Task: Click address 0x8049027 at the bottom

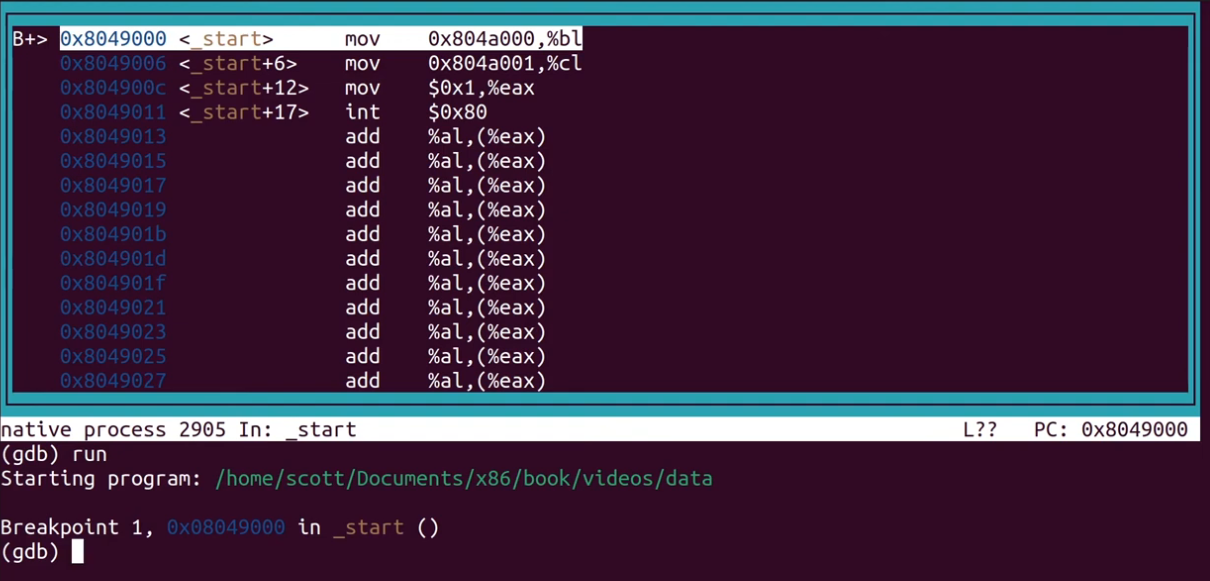Action: pos(113,380)
